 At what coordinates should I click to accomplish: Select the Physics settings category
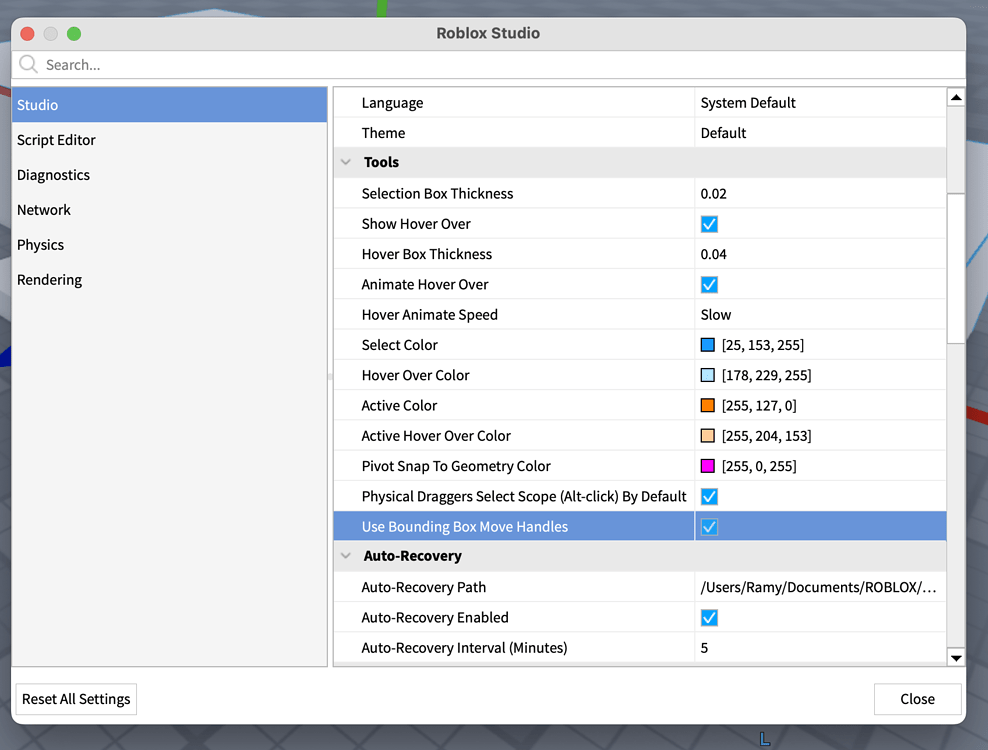(x=40, y=245)
